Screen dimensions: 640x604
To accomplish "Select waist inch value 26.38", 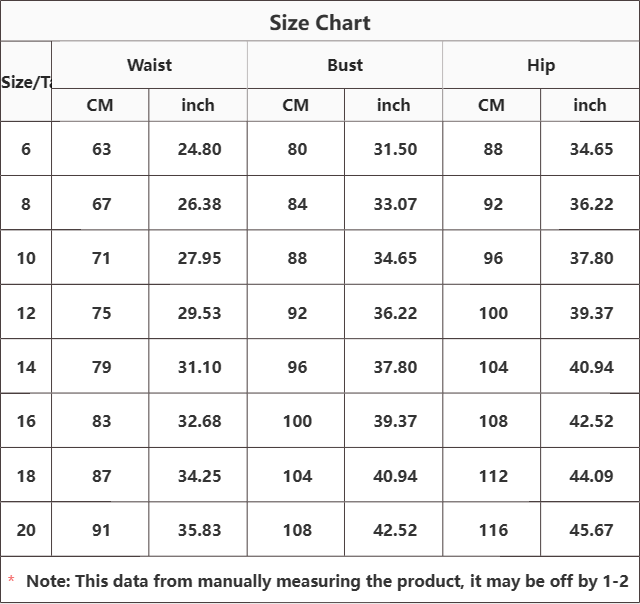I will tap(199, 204).
